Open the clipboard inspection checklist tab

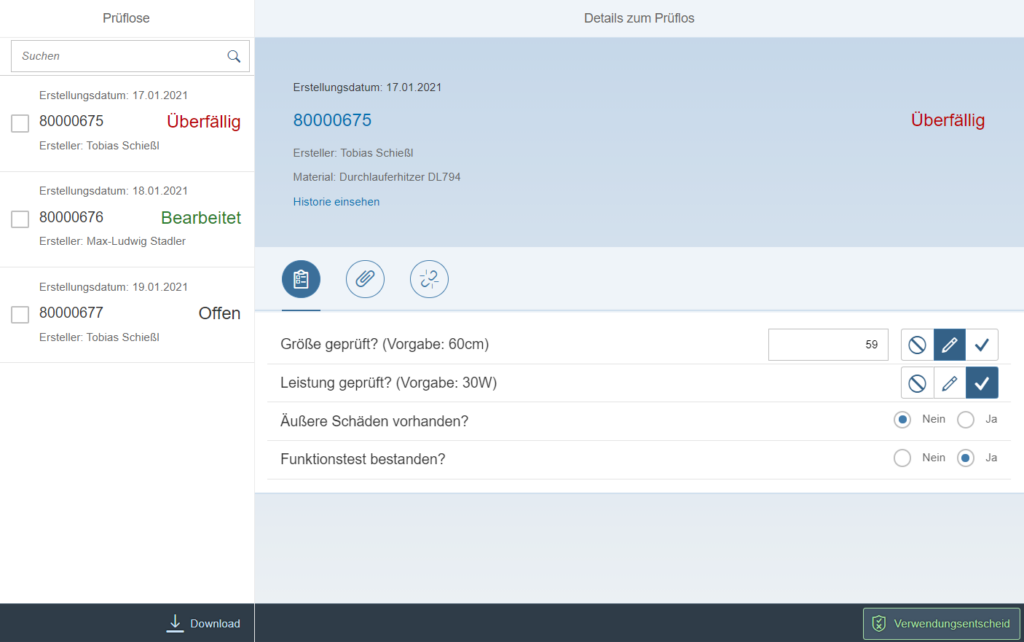pos(301,280)
